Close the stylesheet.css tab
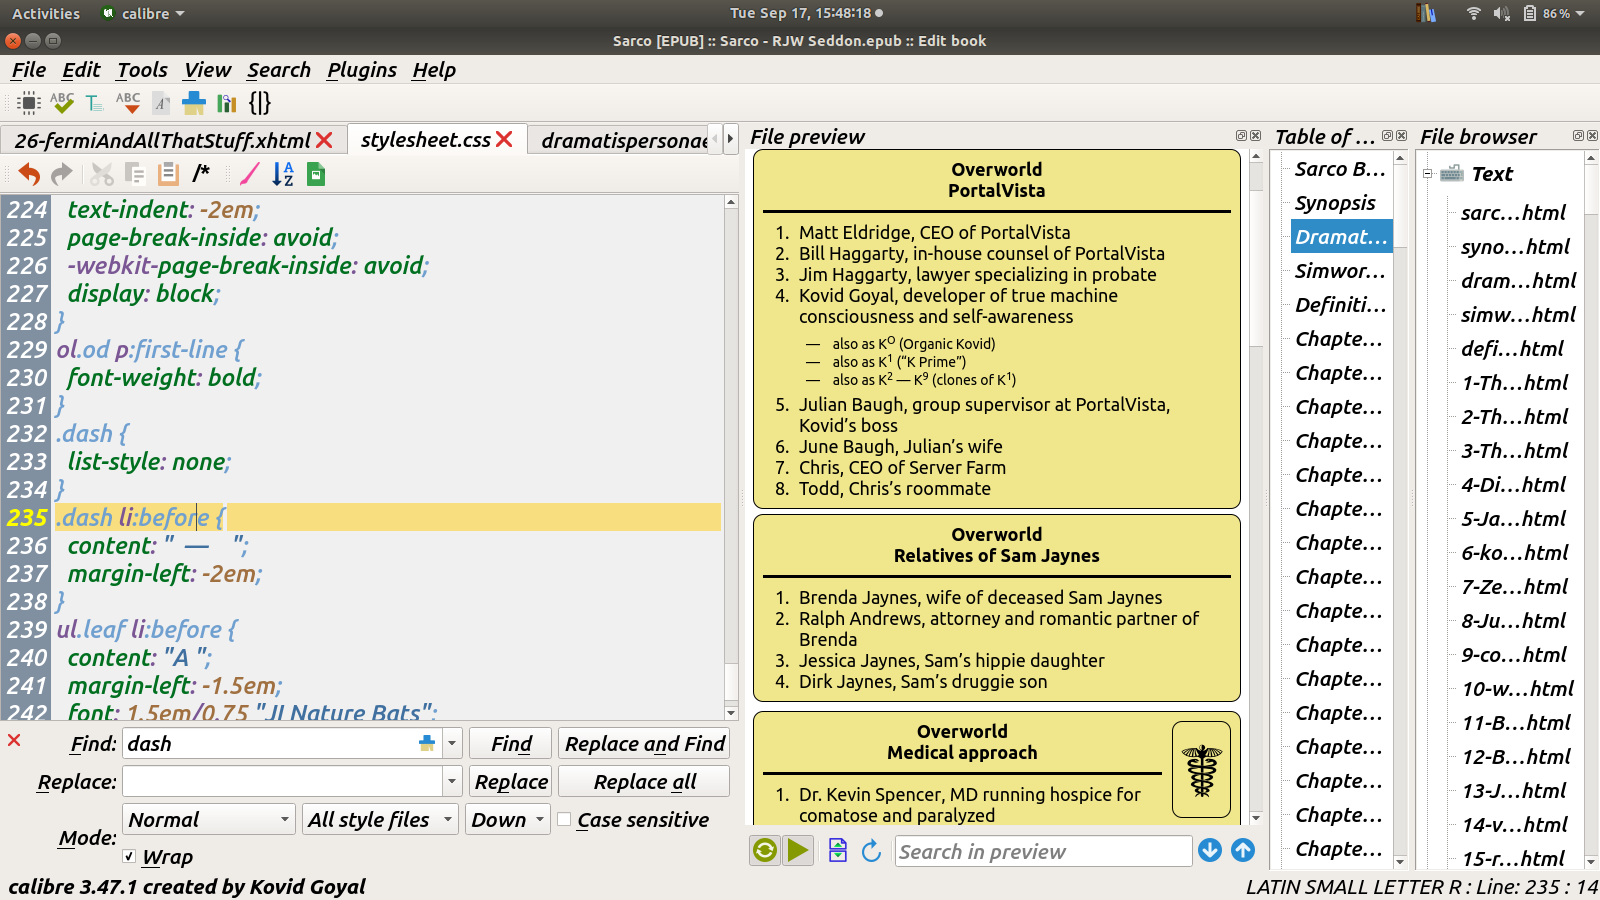 (505, 139)
